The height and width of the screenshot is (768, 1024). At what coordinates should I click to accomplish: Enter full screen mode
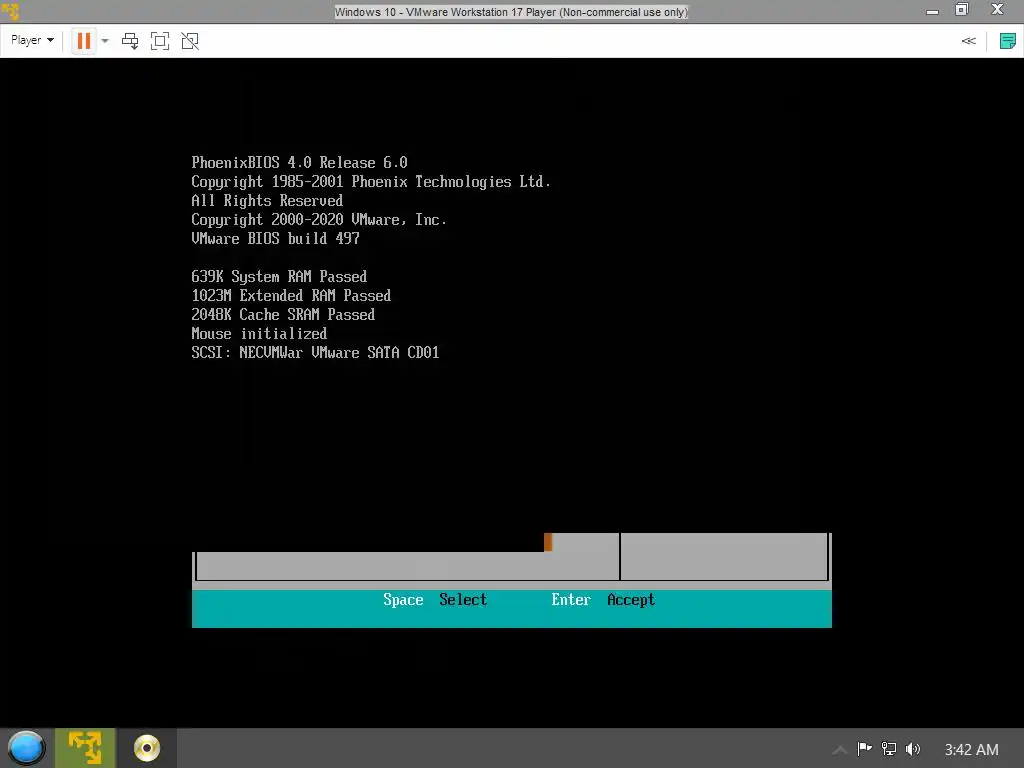point(159,41)
